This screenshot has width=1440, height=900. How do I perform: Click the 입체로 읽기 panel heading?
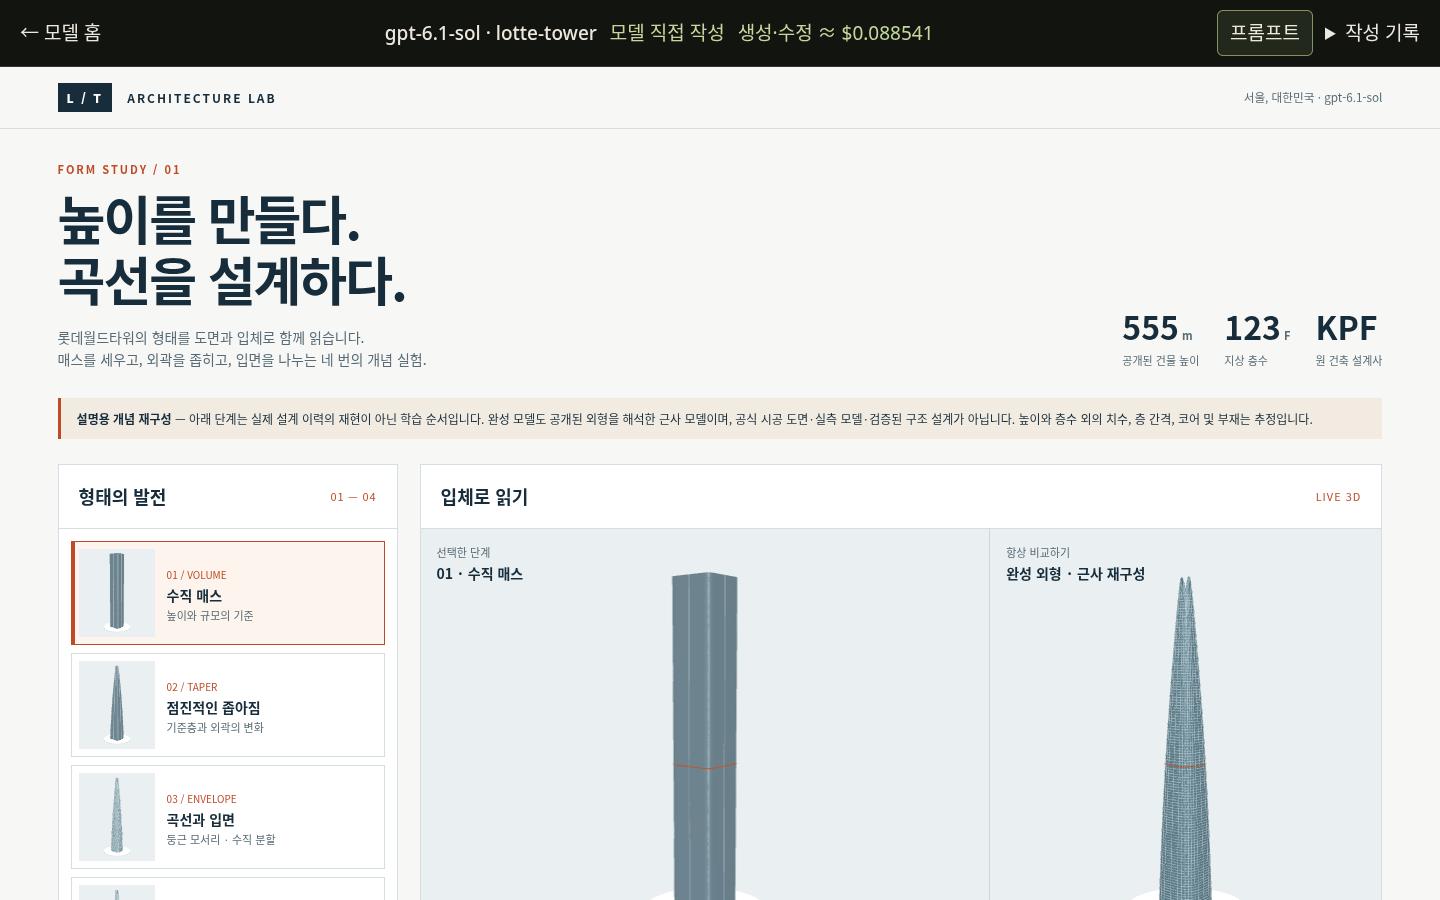(484, 497)
